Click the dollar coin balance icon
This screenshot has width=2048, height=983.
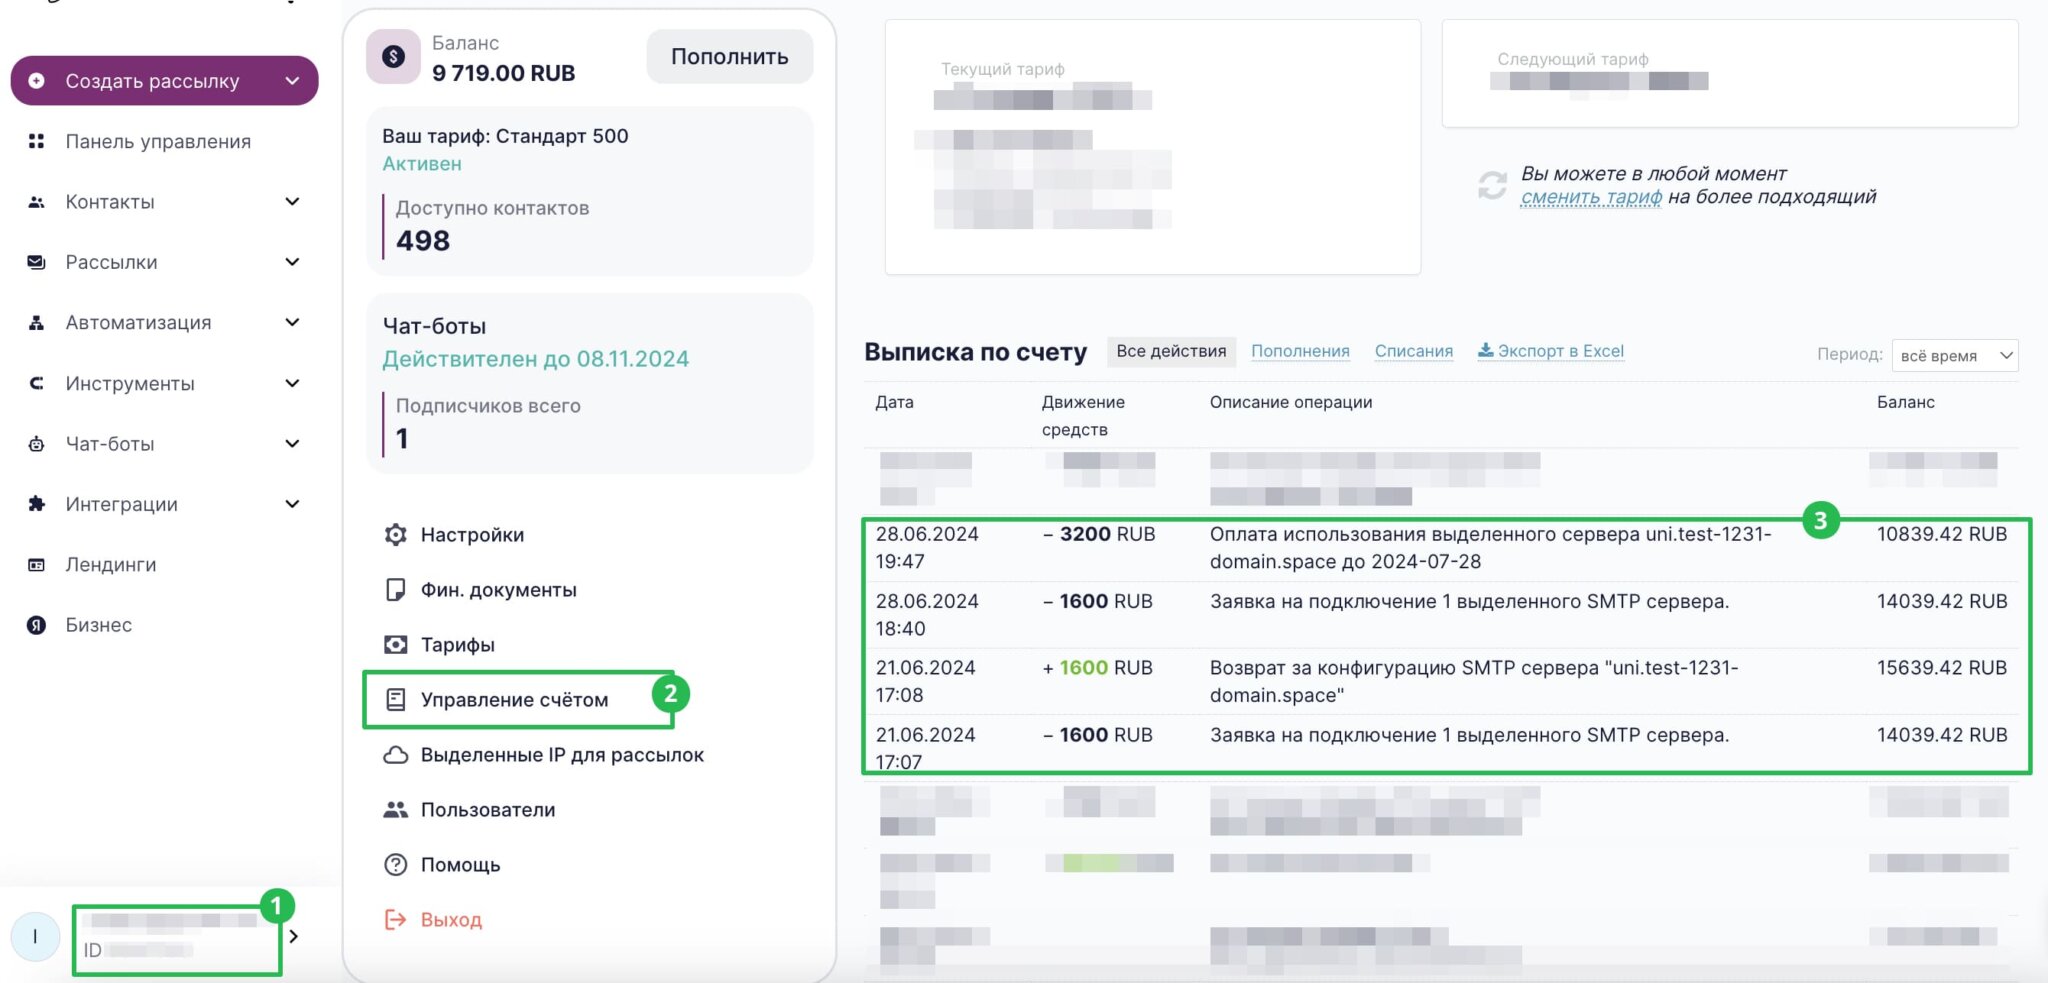[393, 57]
